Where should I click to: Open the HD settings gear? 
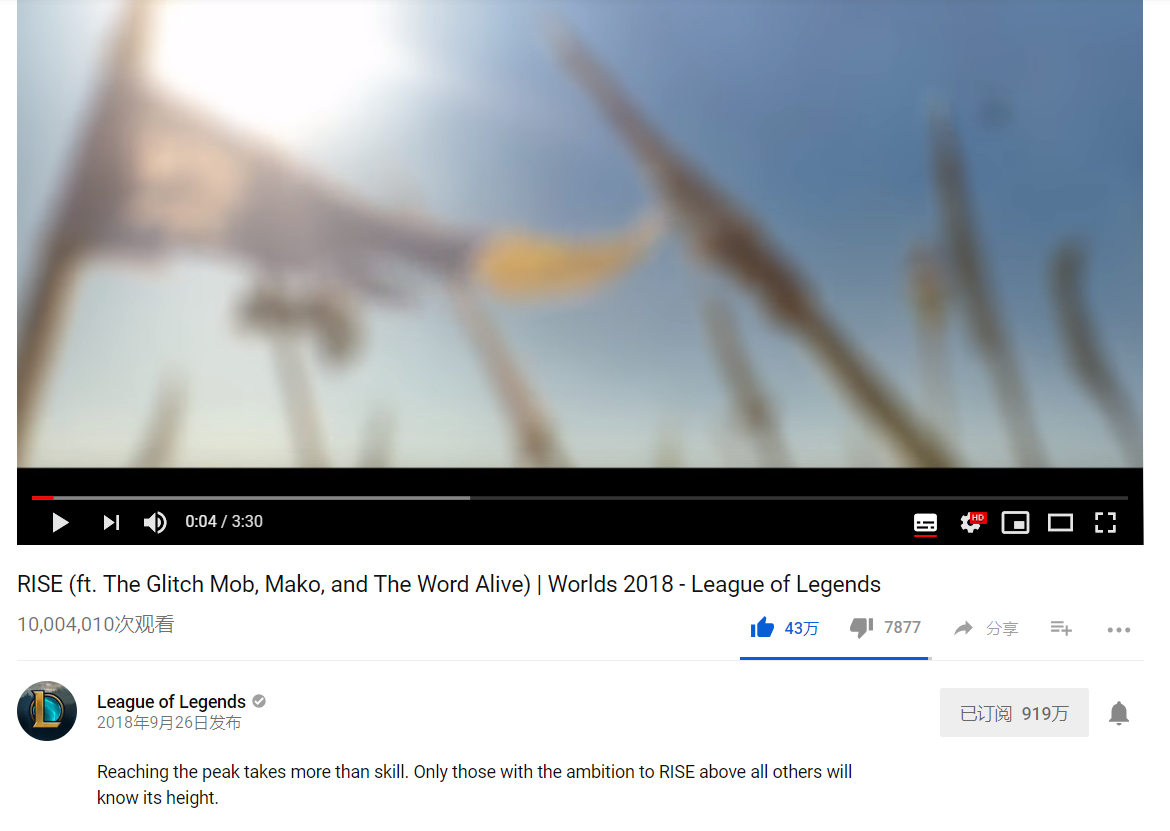[972, 522]
